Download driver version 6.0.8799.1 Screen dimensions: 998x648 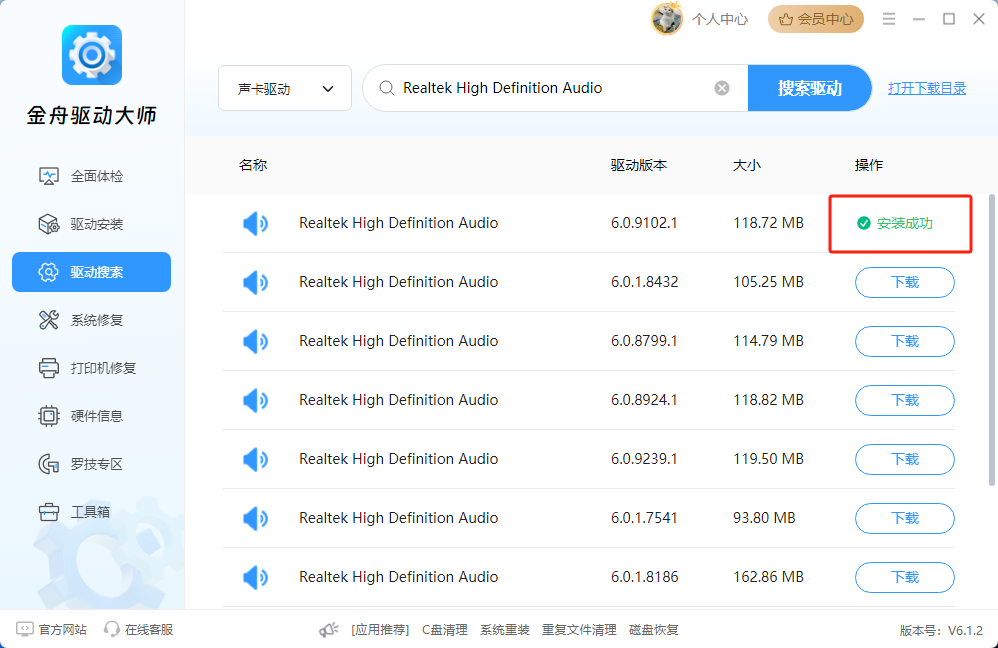coord(904,341)
